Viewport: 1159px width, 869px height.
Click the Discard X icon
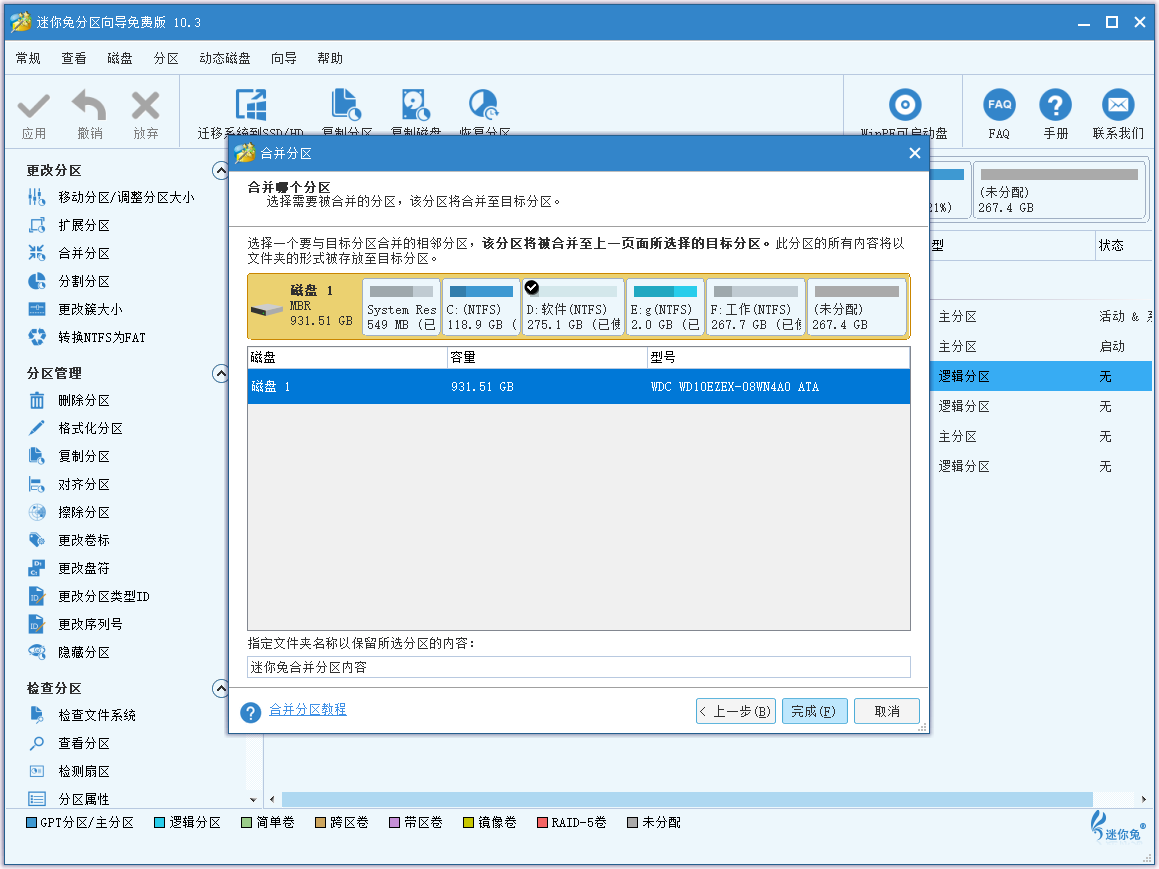[146, 105]
